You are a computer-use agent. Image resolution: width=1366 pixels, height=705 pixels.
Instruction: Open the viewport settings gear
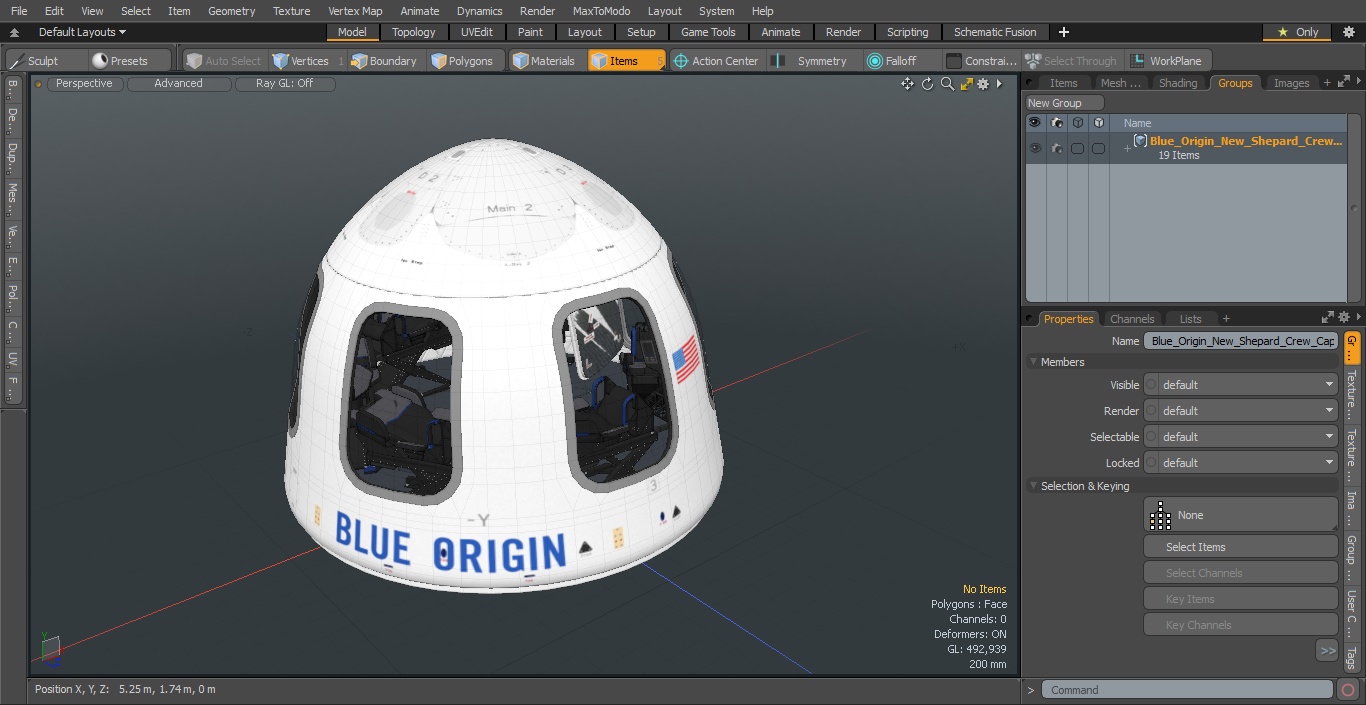(x=983, y=84)
